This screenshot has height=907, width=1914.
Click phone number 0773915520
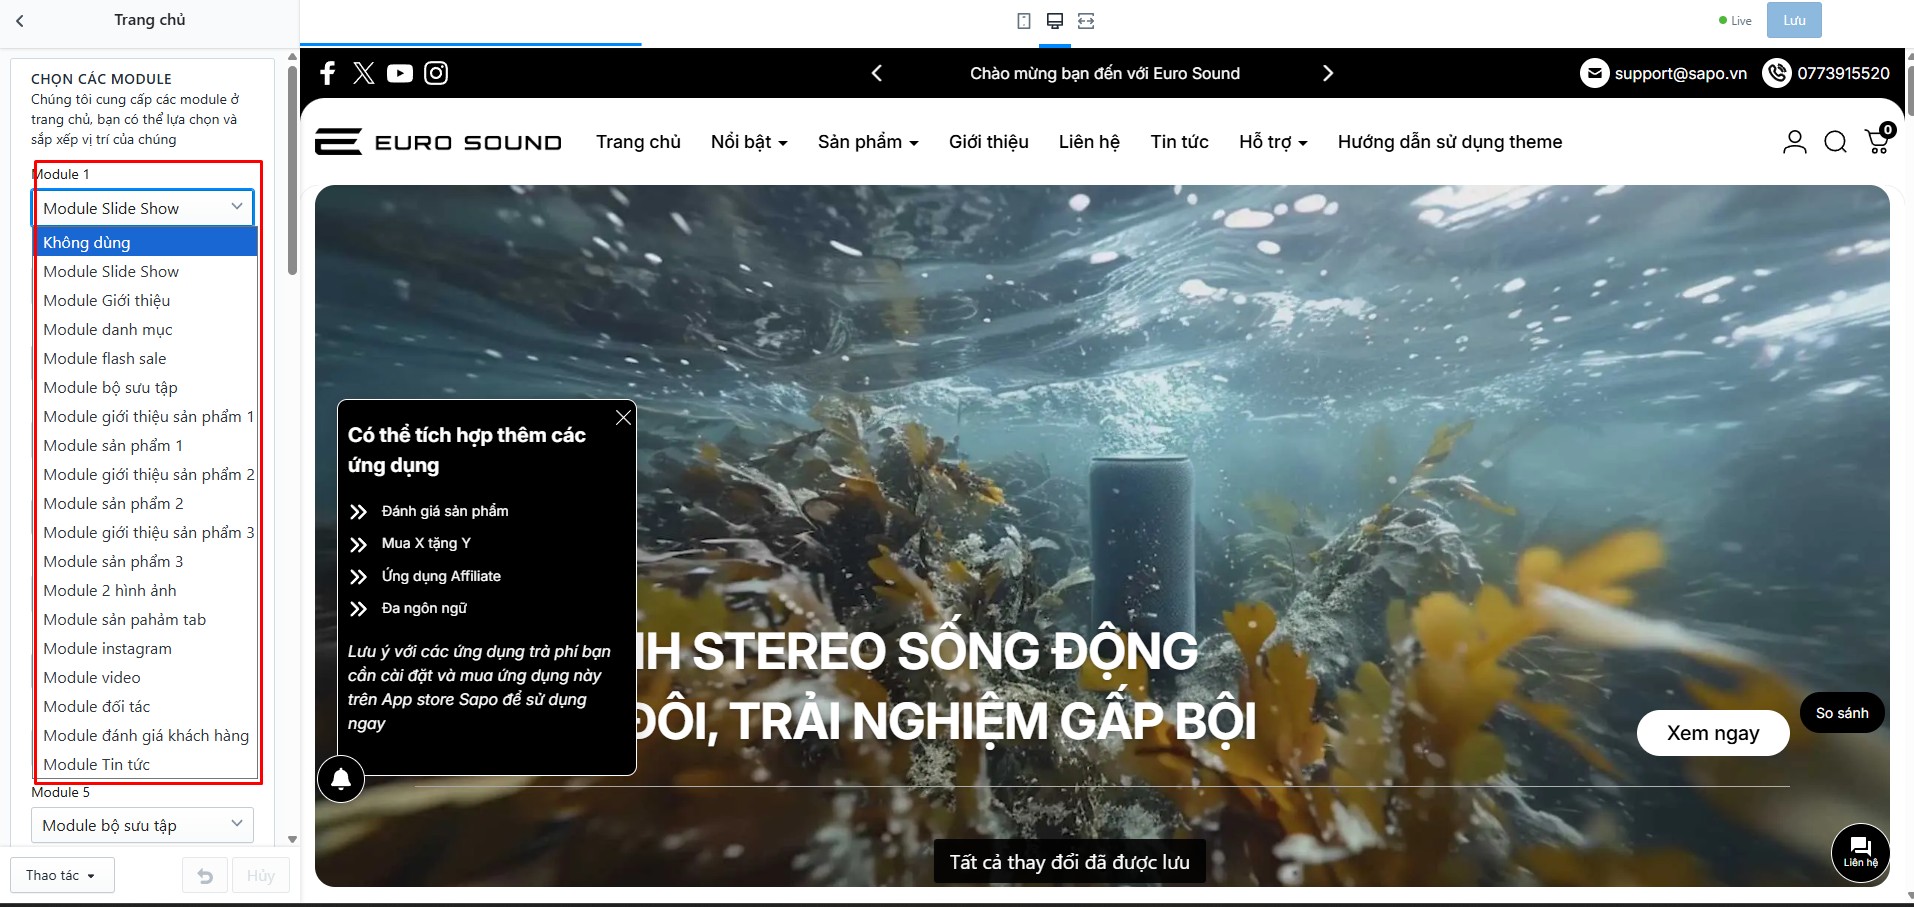[1843, 73]
